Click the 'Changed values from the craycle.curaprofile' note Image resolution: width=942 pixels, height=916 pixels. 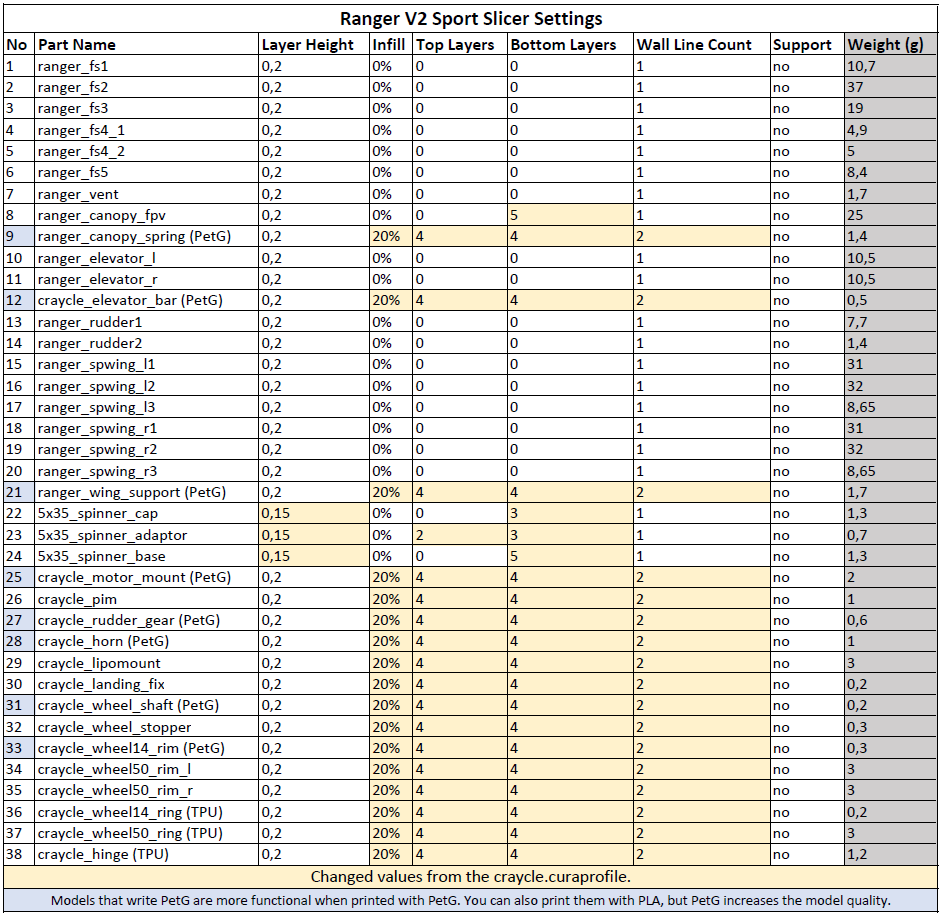pyautogui.click(x=470, y=877)
